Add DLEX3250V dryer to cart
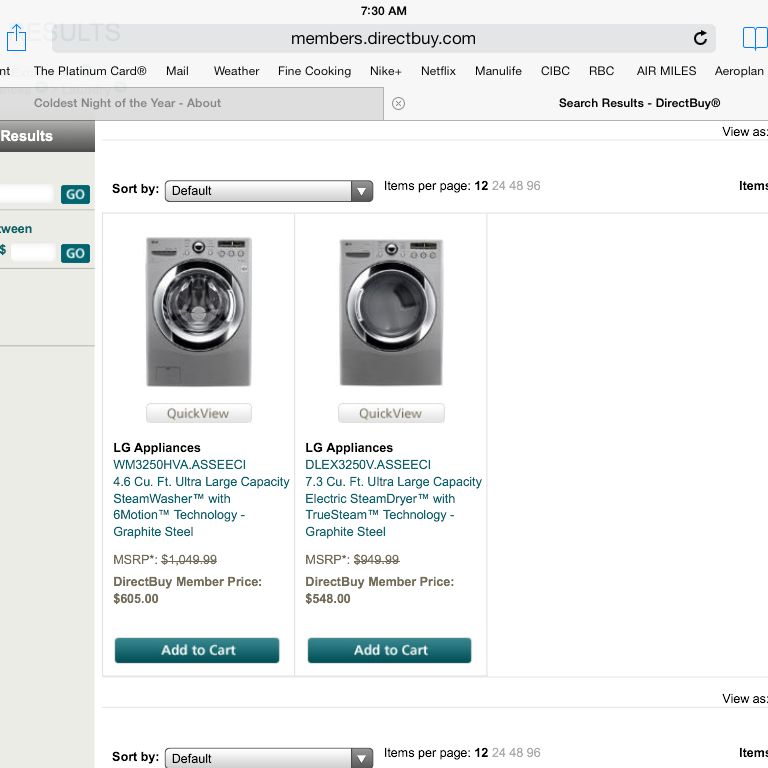Screen dimensions: 768x768 tap(389, 650)
